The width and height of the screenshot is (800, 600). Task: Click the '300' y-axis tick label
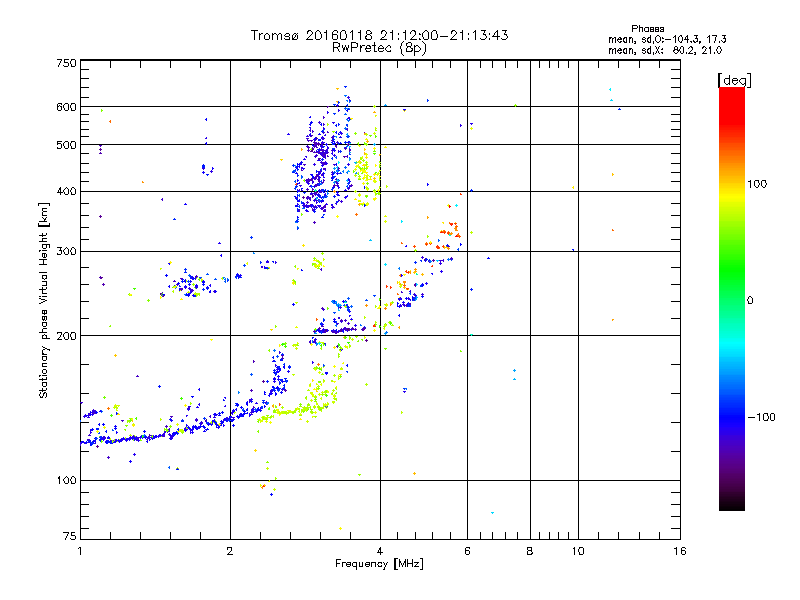coord(66,252)
